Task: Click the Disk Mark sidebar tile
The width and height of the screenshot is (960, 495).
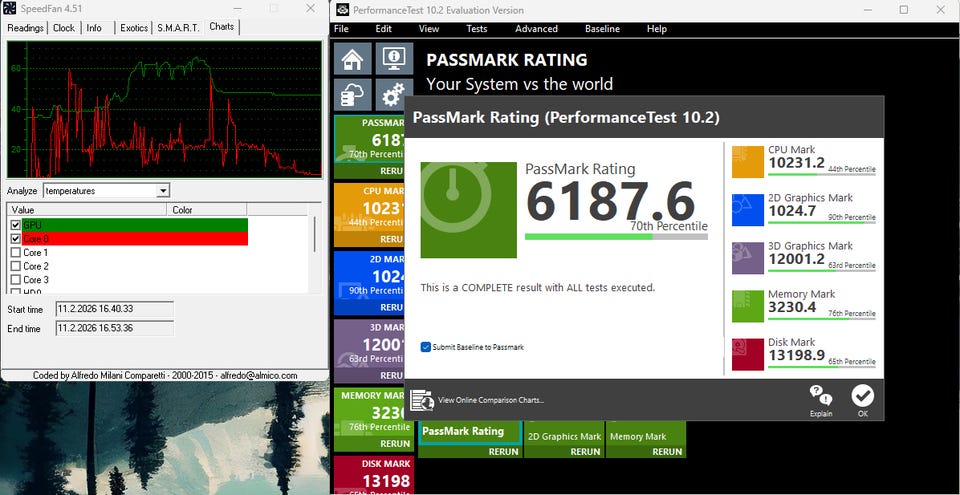Action: (373, 475)
